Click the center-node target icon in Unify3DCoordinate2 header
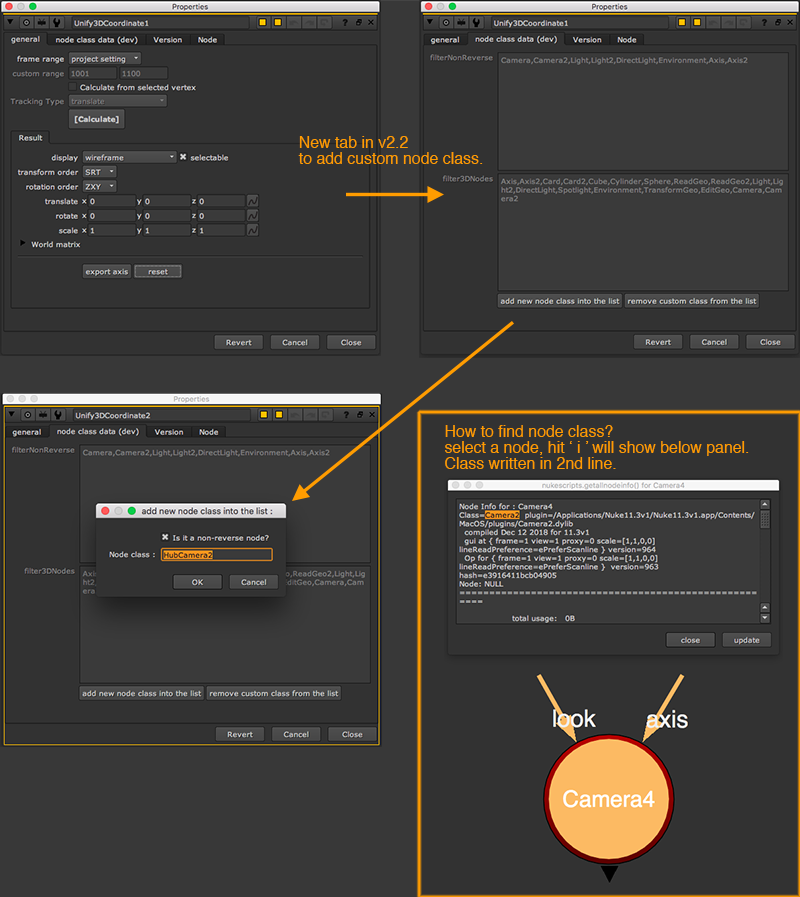800x897 pixels. click(x=27, y=415)
